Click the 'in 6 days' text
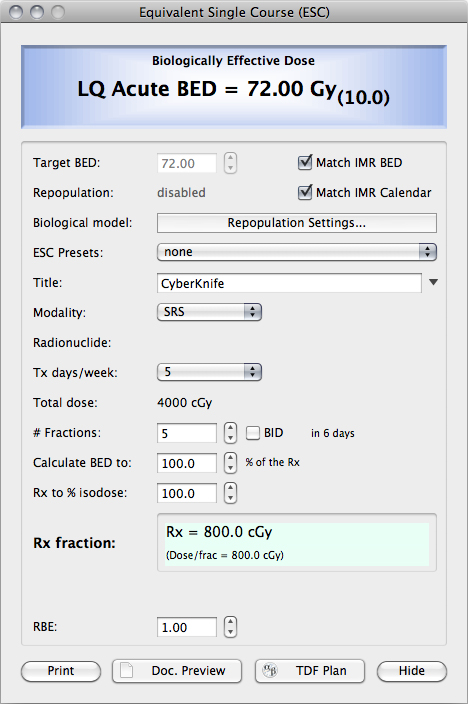This screenshot has height=704, width=468. tap(333, 433)
